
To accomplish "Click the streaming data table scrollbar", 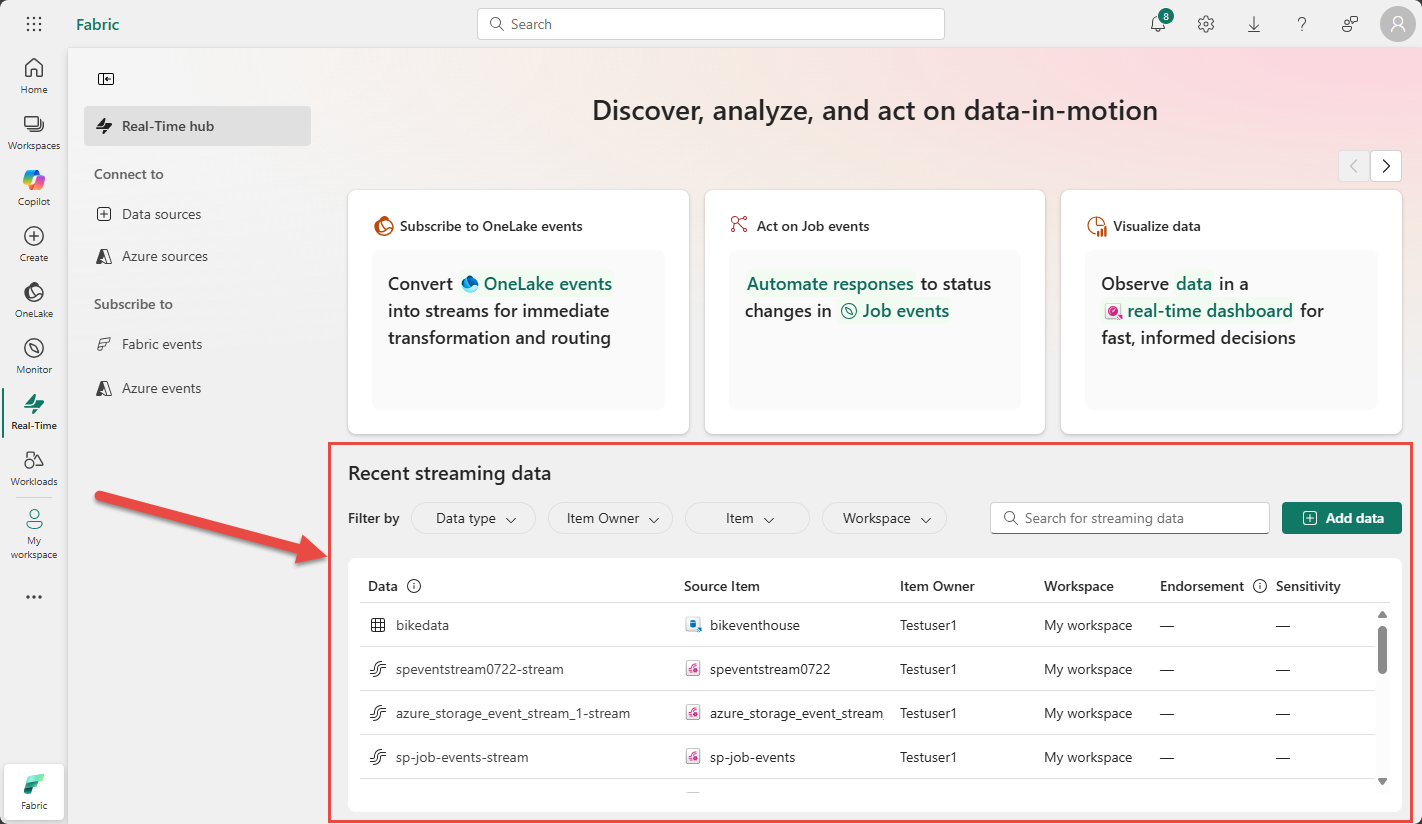I will [1383, 650].
